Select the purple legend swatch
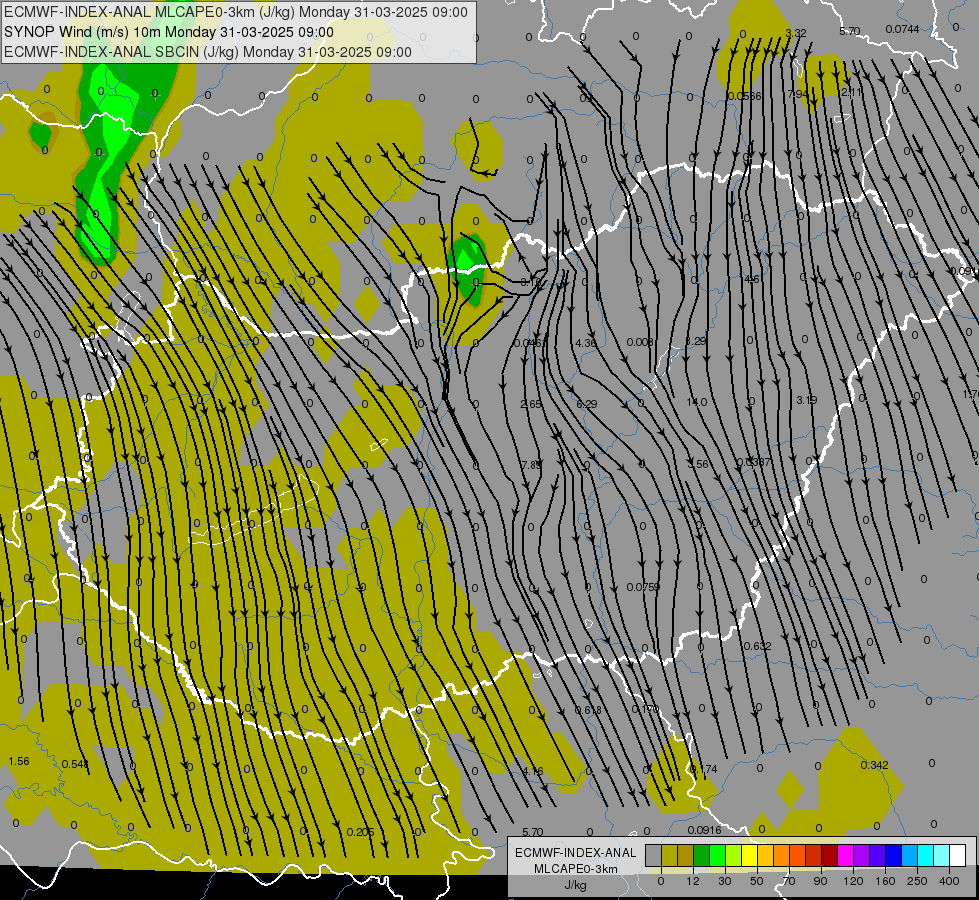Screen dimensions: 979x900 pyautogui.click(x=862, y=855)
